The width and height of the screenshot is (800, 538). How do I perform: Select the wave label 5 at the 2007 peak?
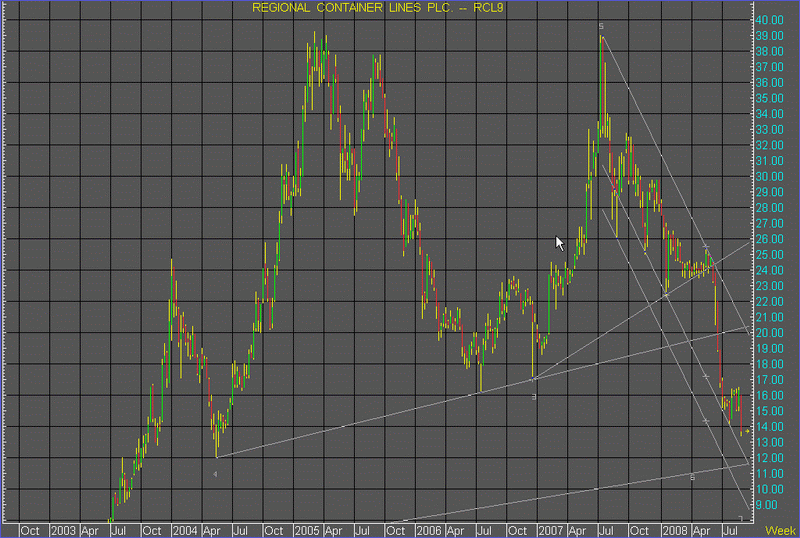(601, 26)
